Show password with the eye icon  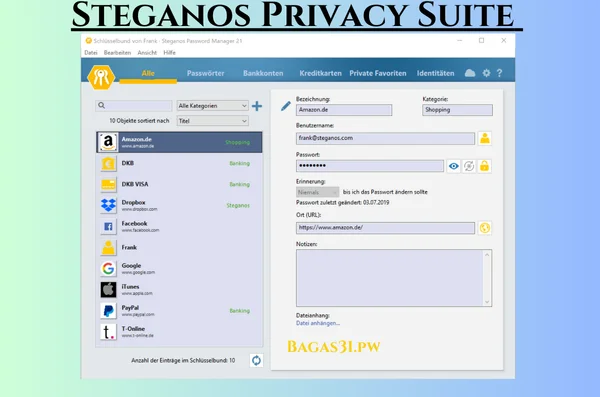454,166
